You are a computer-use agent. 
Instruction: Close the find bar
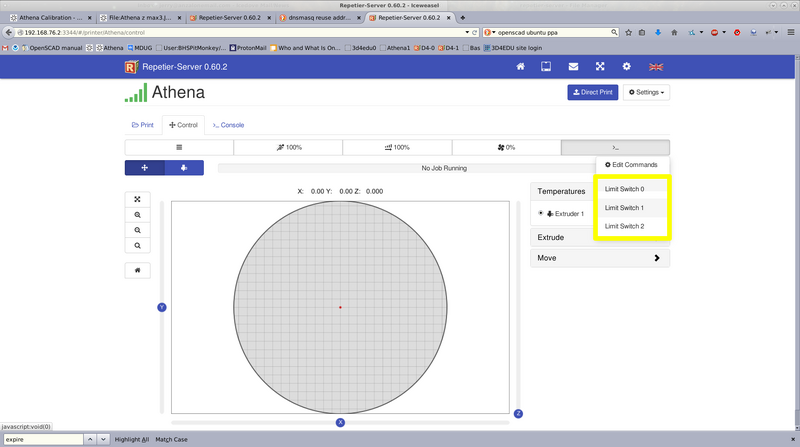pos(793,439)
